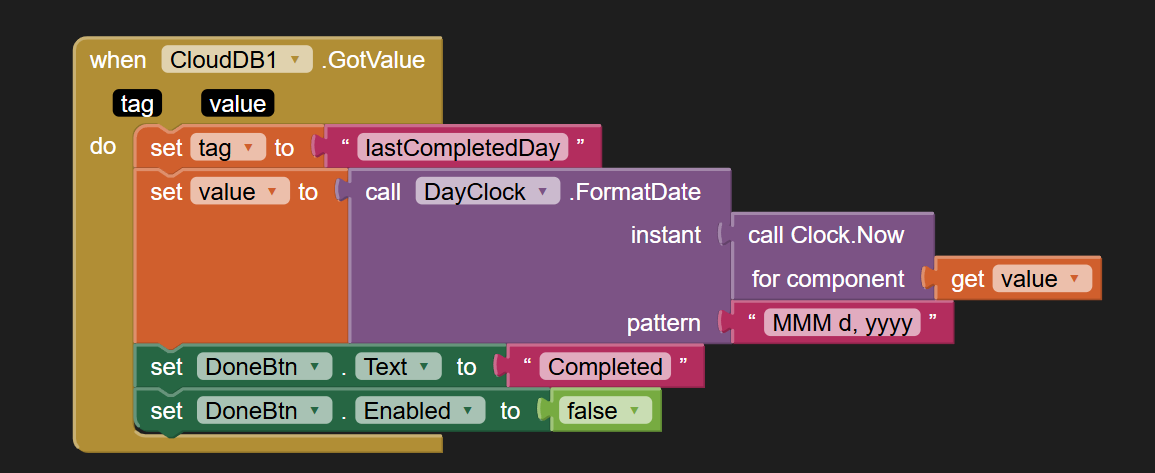
Task: Click the lastCompletedDay text string field
Action: click(x=462, y=148)
